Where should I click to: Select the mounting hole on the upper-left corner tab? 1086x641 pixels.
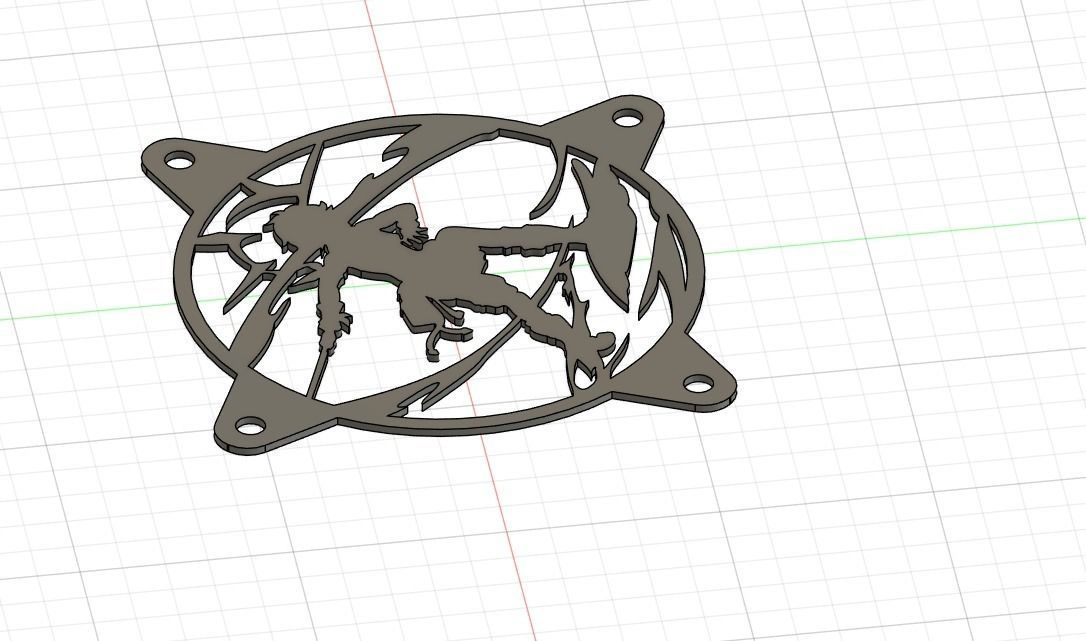(x=179, y=161)
